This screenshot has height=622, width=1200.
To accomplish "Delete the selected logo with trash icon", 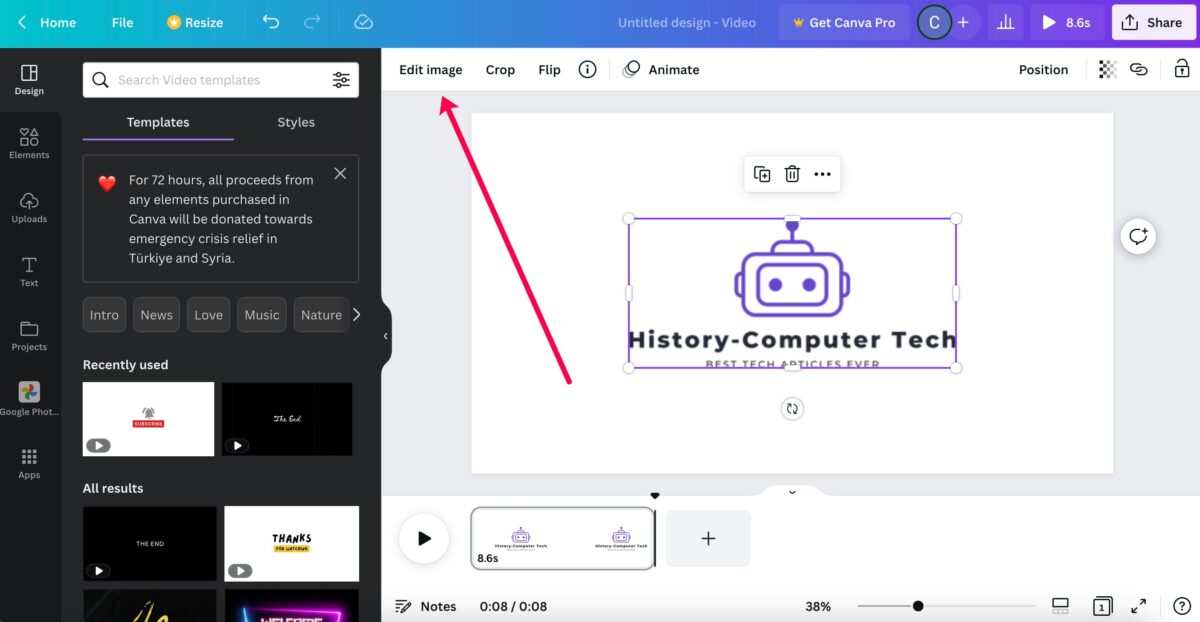I will pos(792,174).
